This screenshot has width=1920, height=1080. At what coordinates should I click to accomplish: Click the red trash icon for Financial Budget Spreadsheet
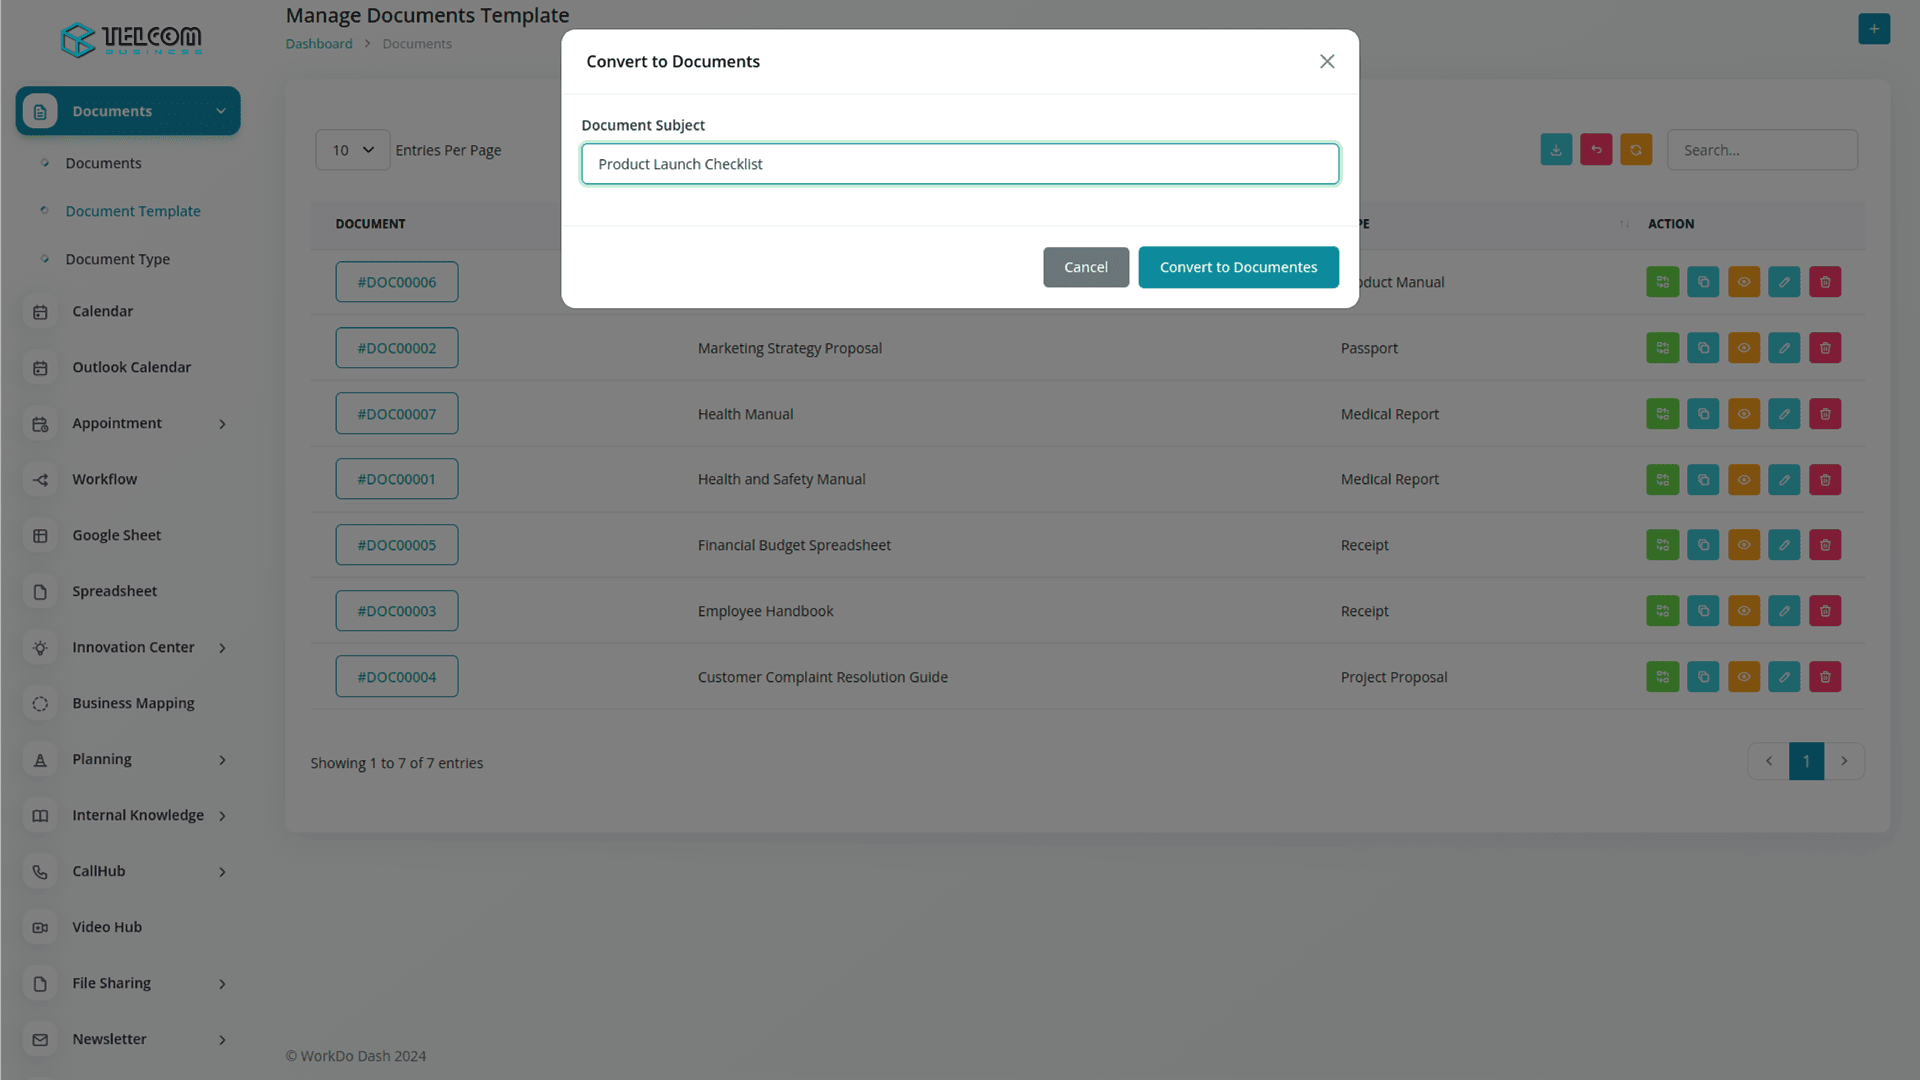1825,545
